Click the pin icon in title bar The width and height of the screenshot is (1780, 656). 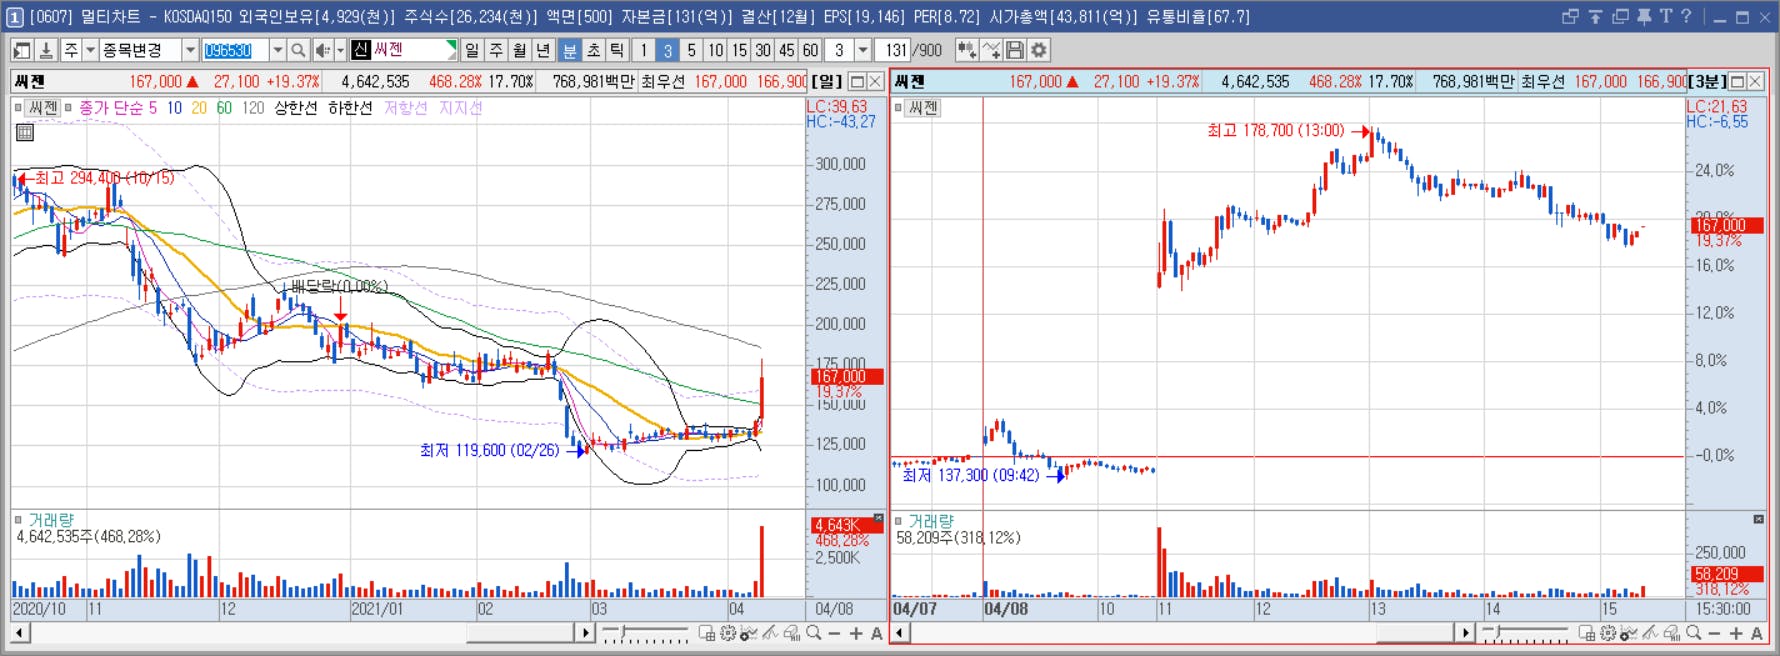point(1644,16)
